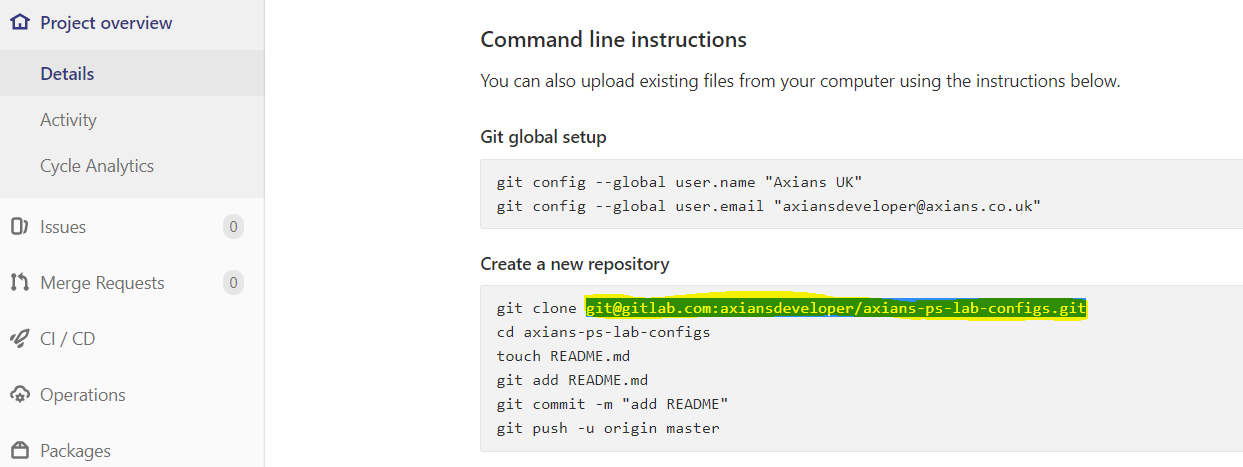The width and height of the screenshot is (1243, 467).
Task: Click the Issues sidebar icon
Action: [x=19, y=227]
